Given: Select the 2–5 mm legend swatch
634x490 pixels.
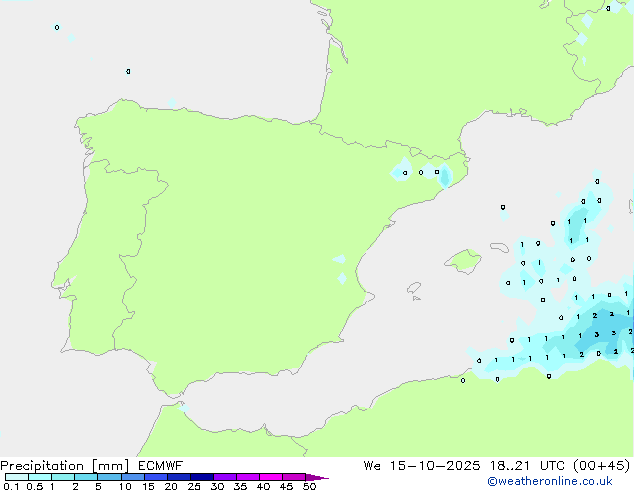Looking at the screenshot, I should 86,477.
